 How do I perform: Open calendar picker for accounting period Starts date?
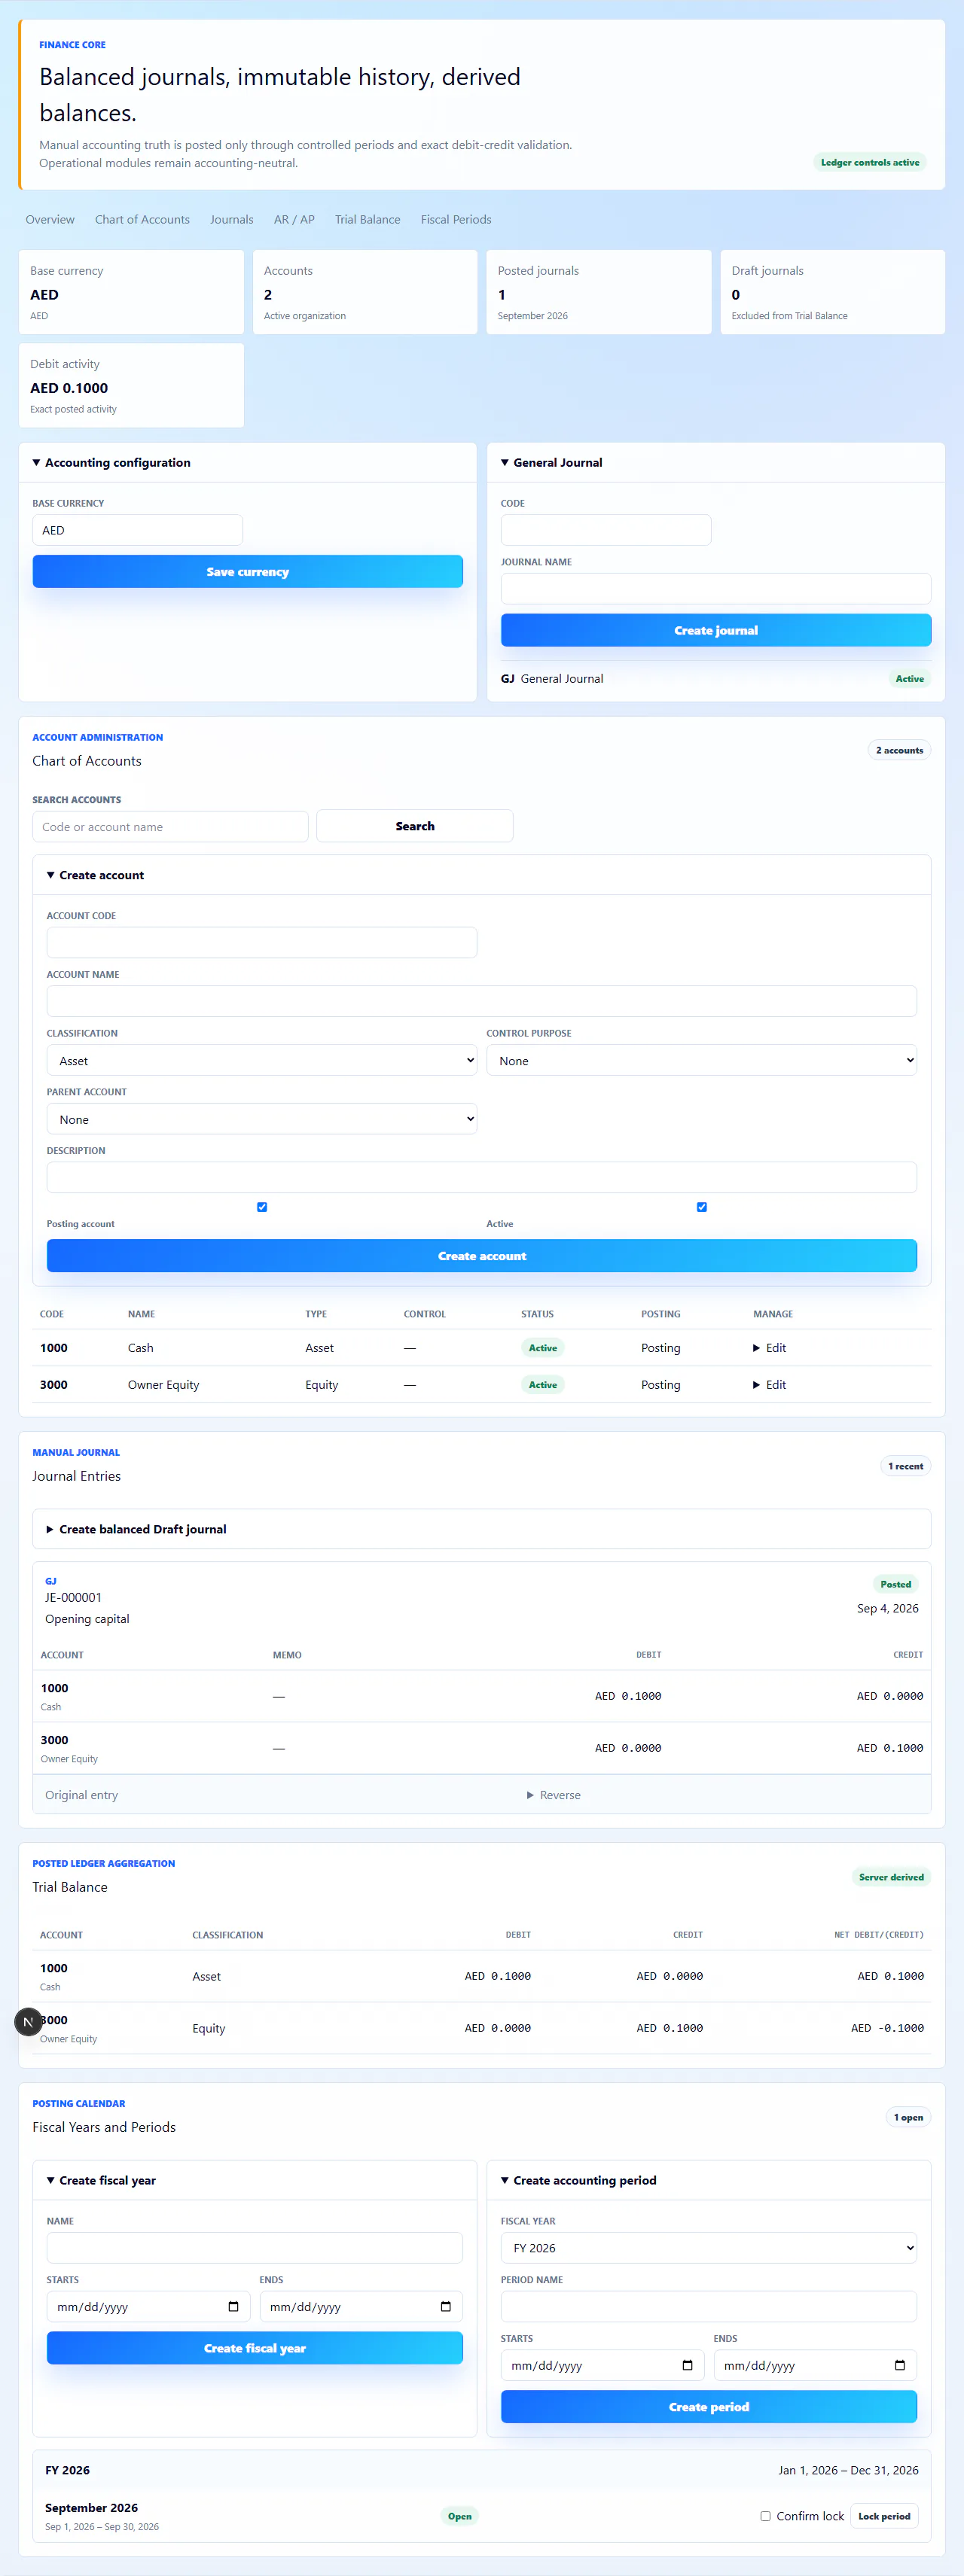coord(687,2365)
